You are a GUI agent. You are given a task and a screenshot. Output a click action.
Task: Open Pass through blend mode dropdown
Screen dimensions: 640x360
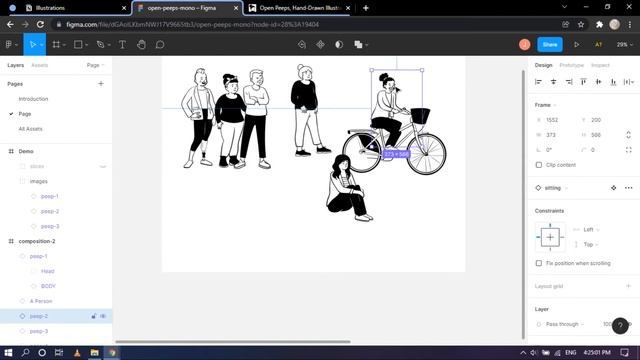click(x=564, y=324)
